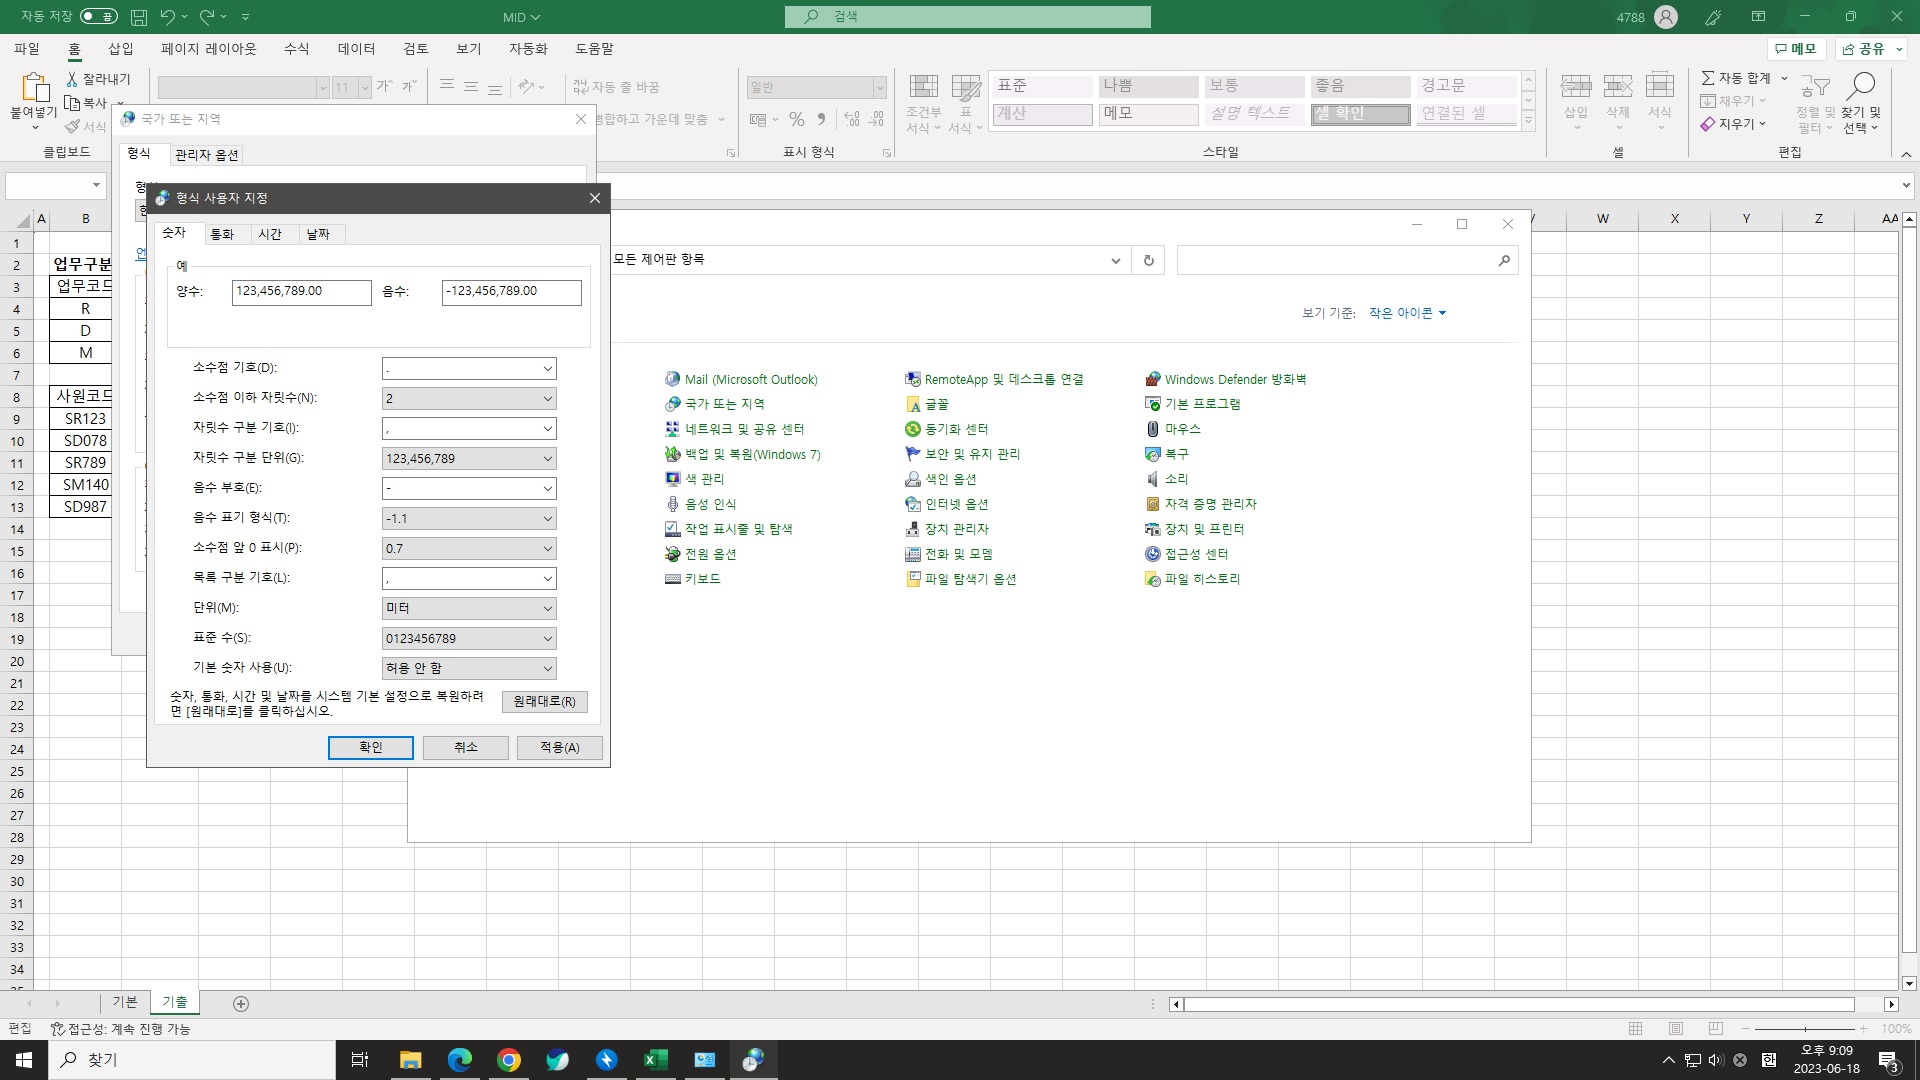Click the Insert cells icon
Screen dimensions: 1920x1080
point(1575,88)
